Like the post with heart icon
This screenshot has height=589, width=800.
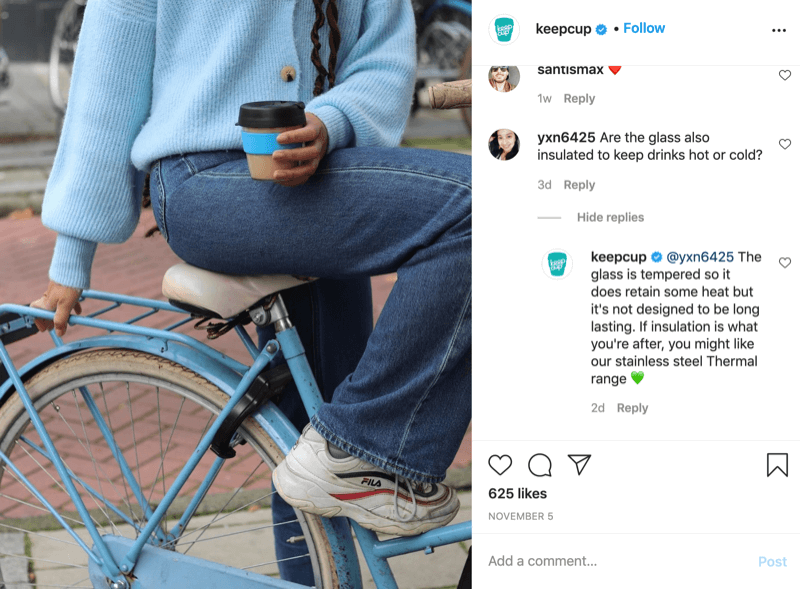[x=499, y=464]
